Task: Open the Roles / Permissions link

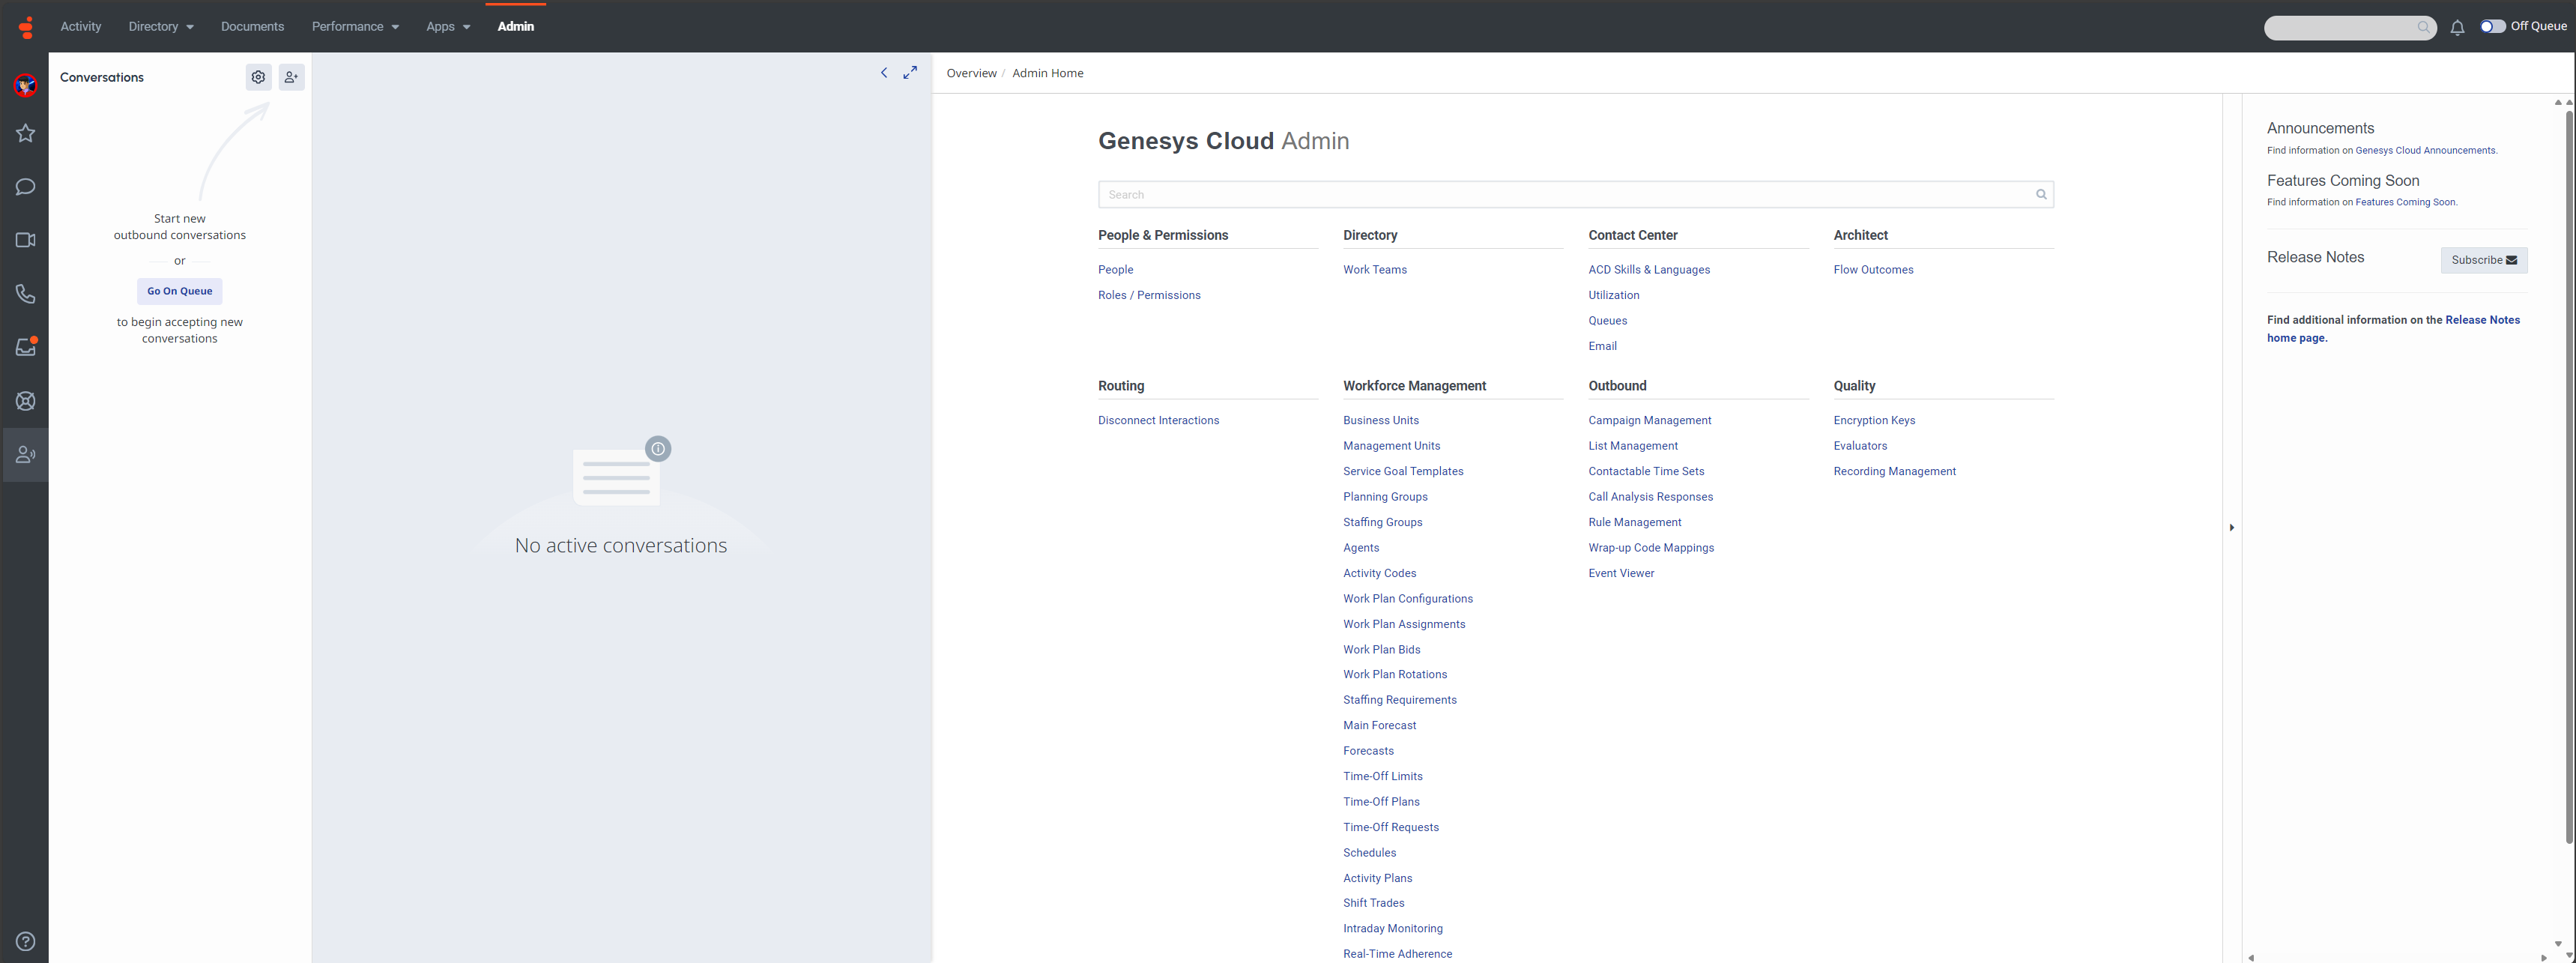Action: [1148, 295]
